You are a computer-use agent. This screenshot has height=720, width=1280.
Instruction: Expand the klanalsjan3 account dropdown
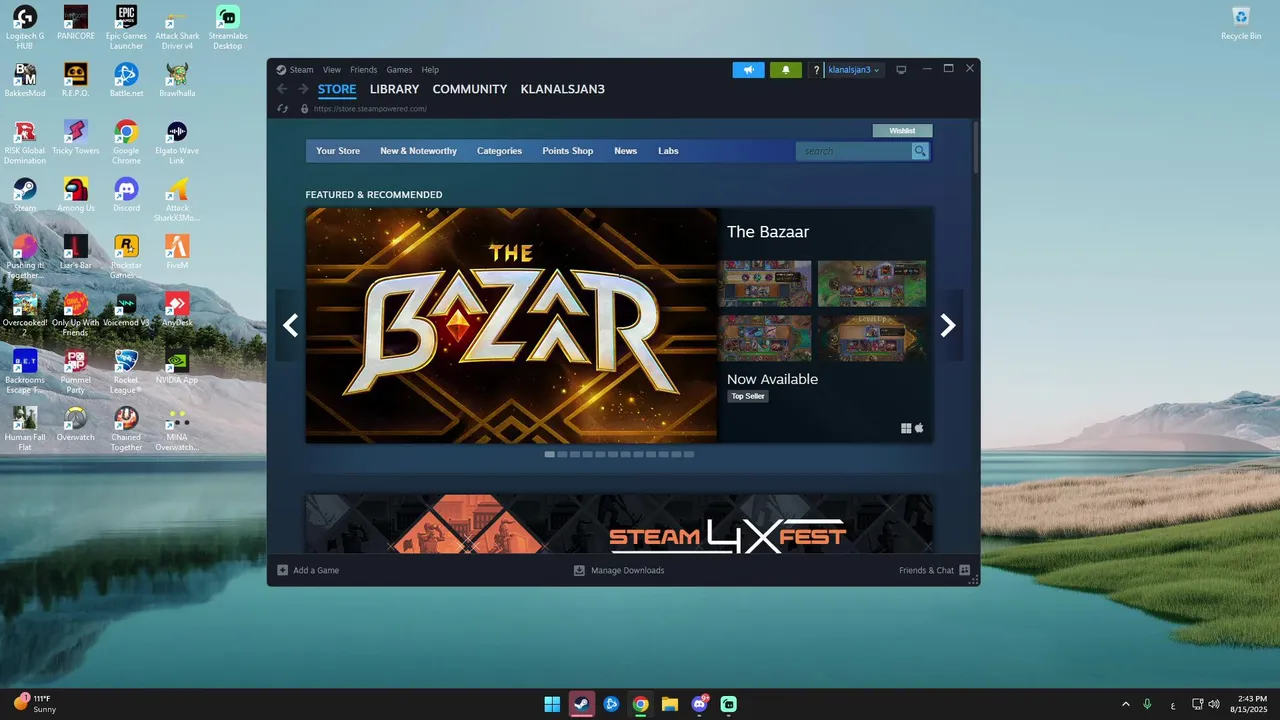click(853, 70)
